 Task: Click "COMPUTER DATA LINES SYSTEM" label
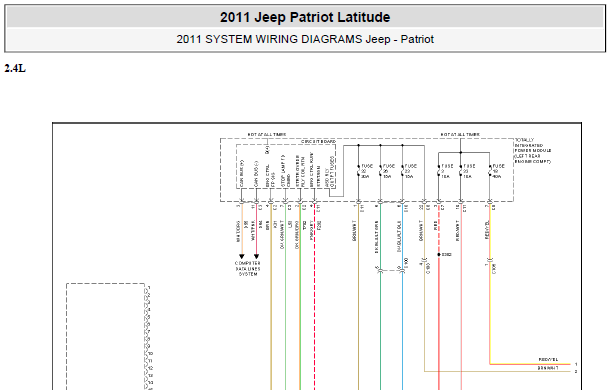click(x=248, y=268)
